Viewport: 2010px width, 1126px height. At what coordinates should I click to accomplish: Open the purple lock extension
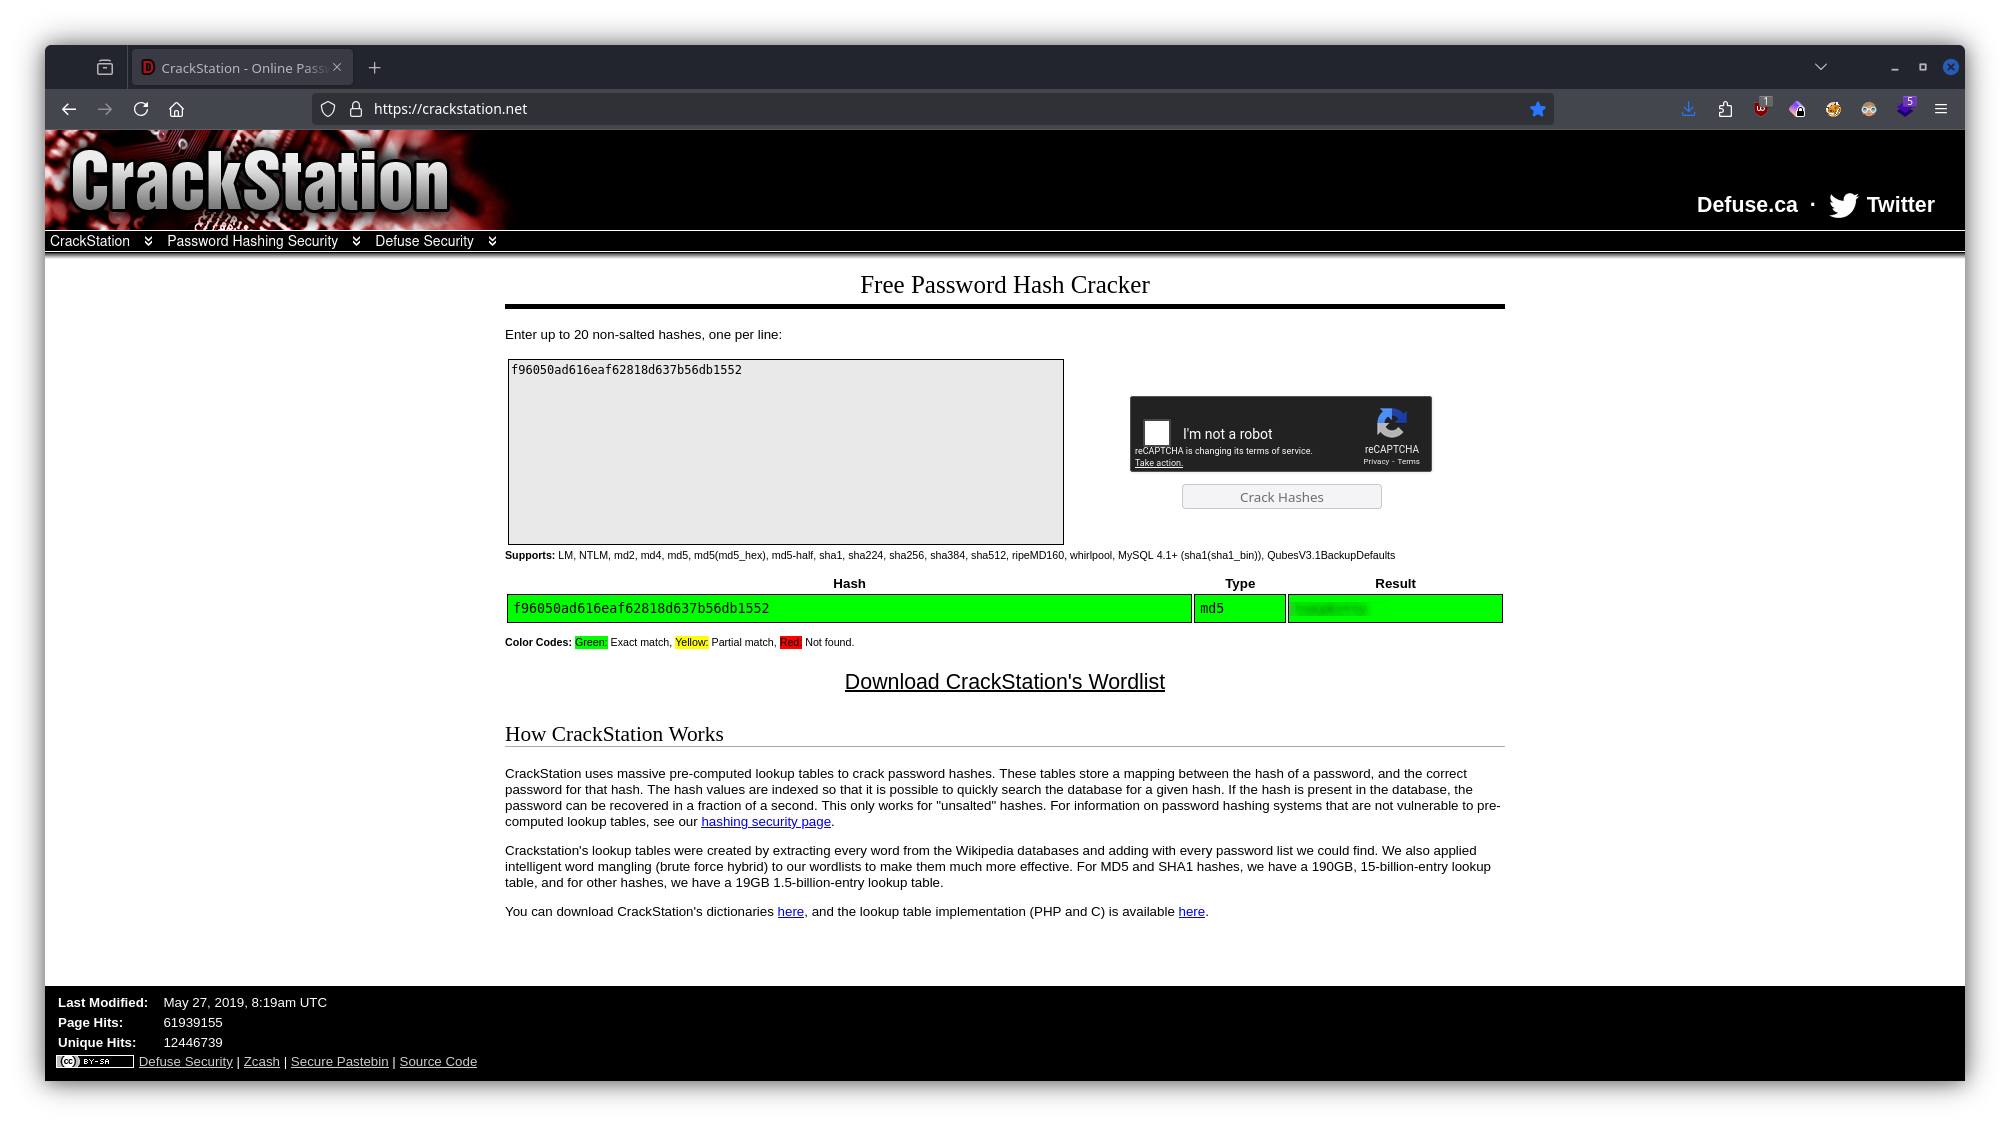(x=1797, y=109)
